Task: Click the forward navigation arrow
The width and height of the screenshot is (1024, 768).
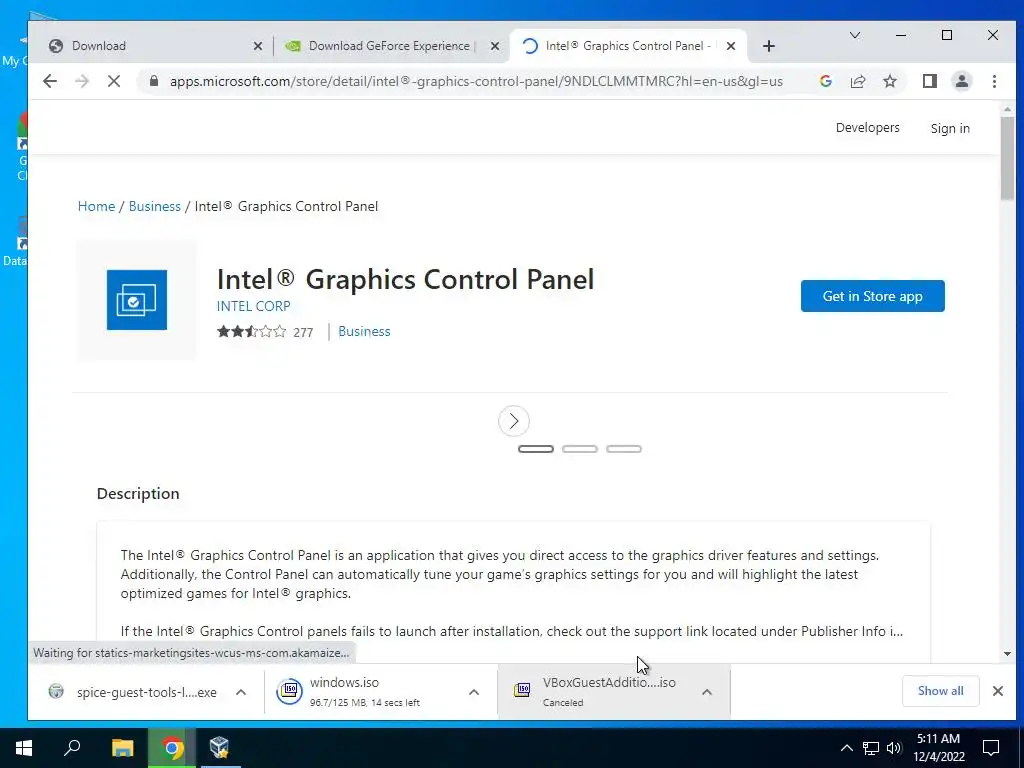Action: click(82, 81)
